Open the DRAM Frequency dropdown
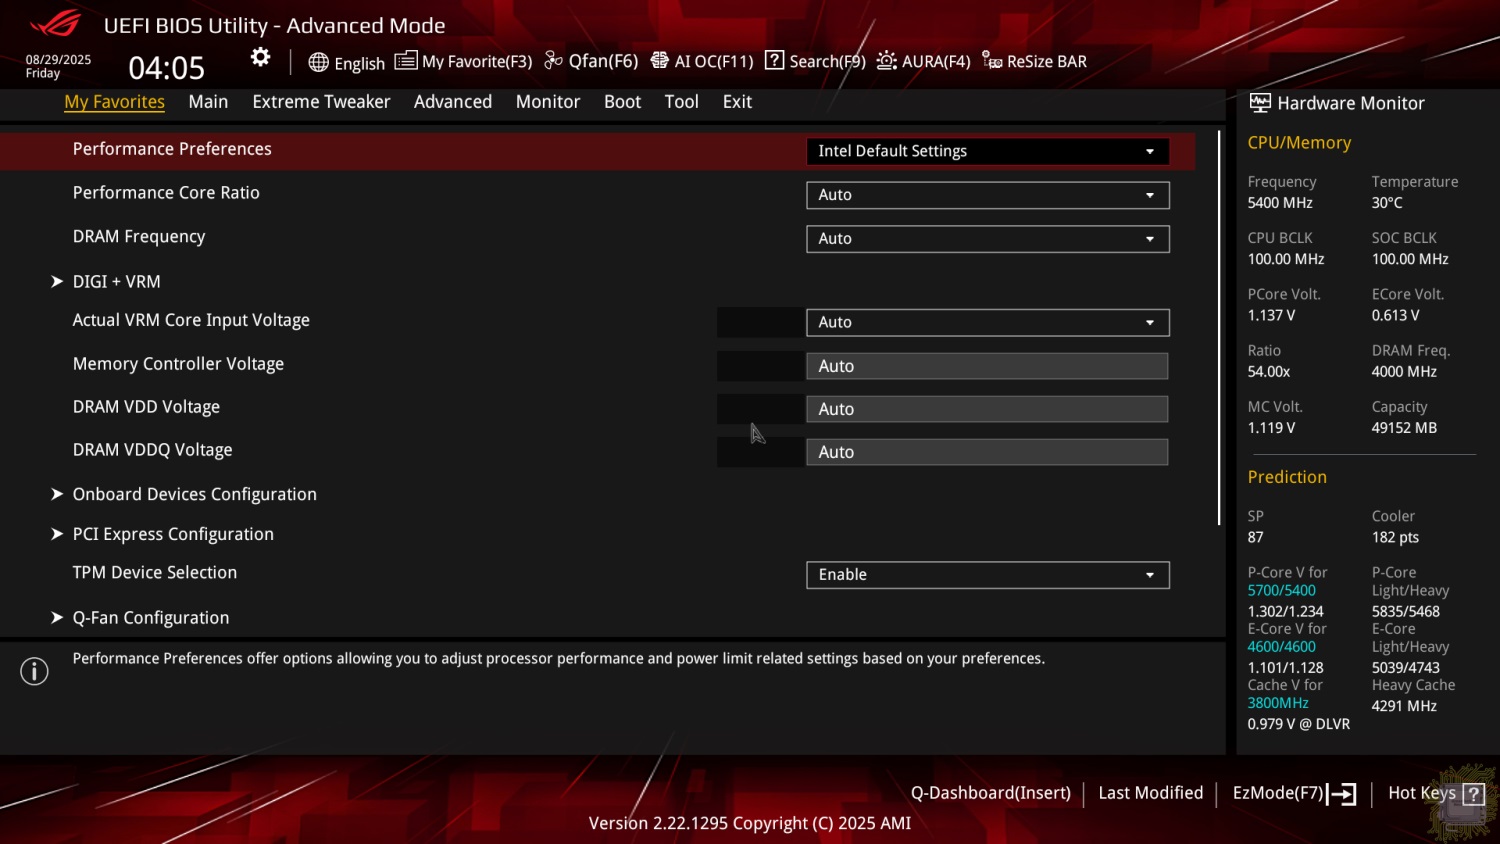 coord(987,239)
